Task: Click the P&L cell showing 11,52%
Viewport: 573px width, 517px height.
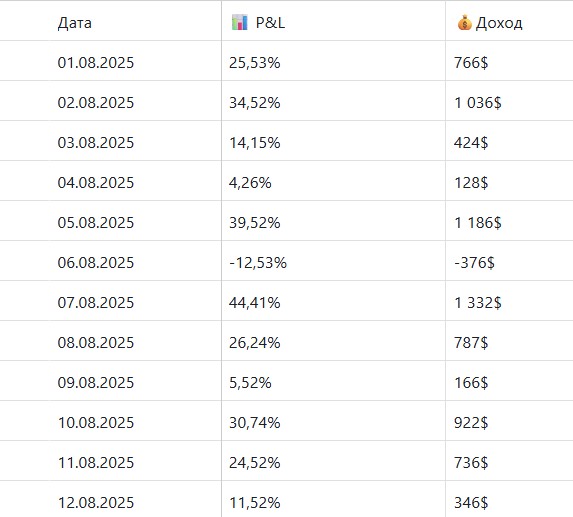Action: point(255,503)
